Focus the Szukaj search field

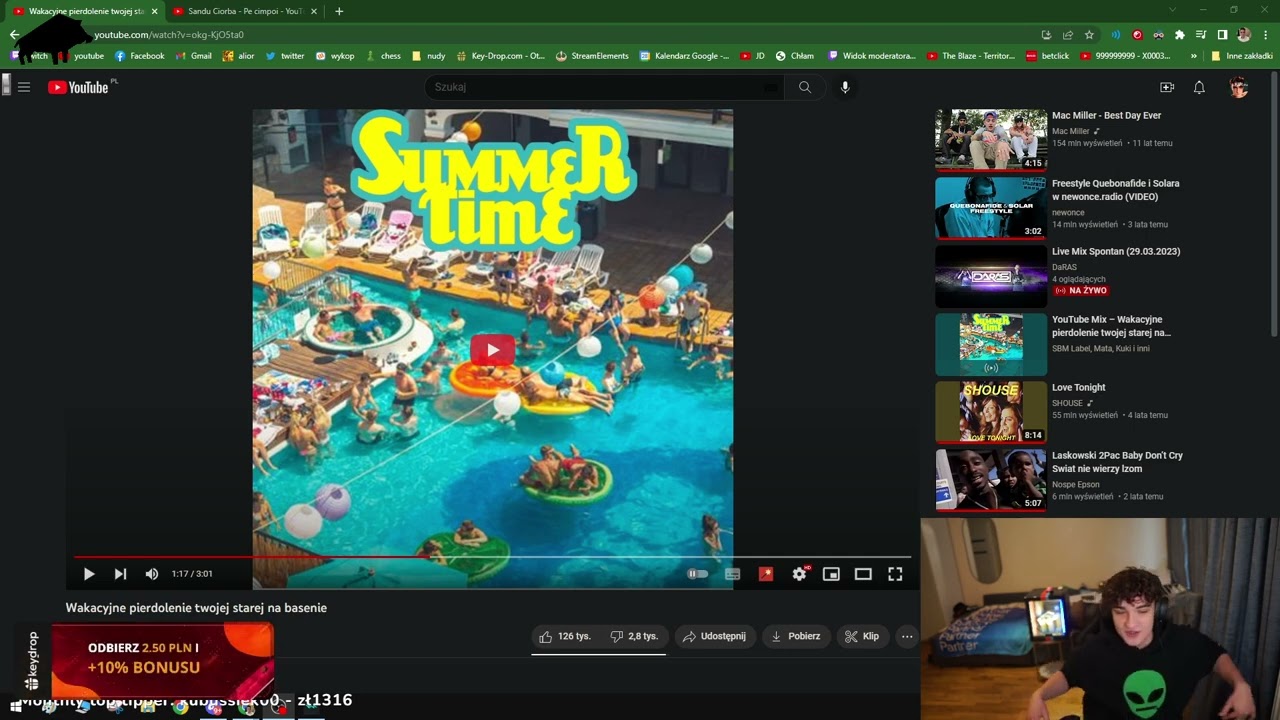point(605,87)
